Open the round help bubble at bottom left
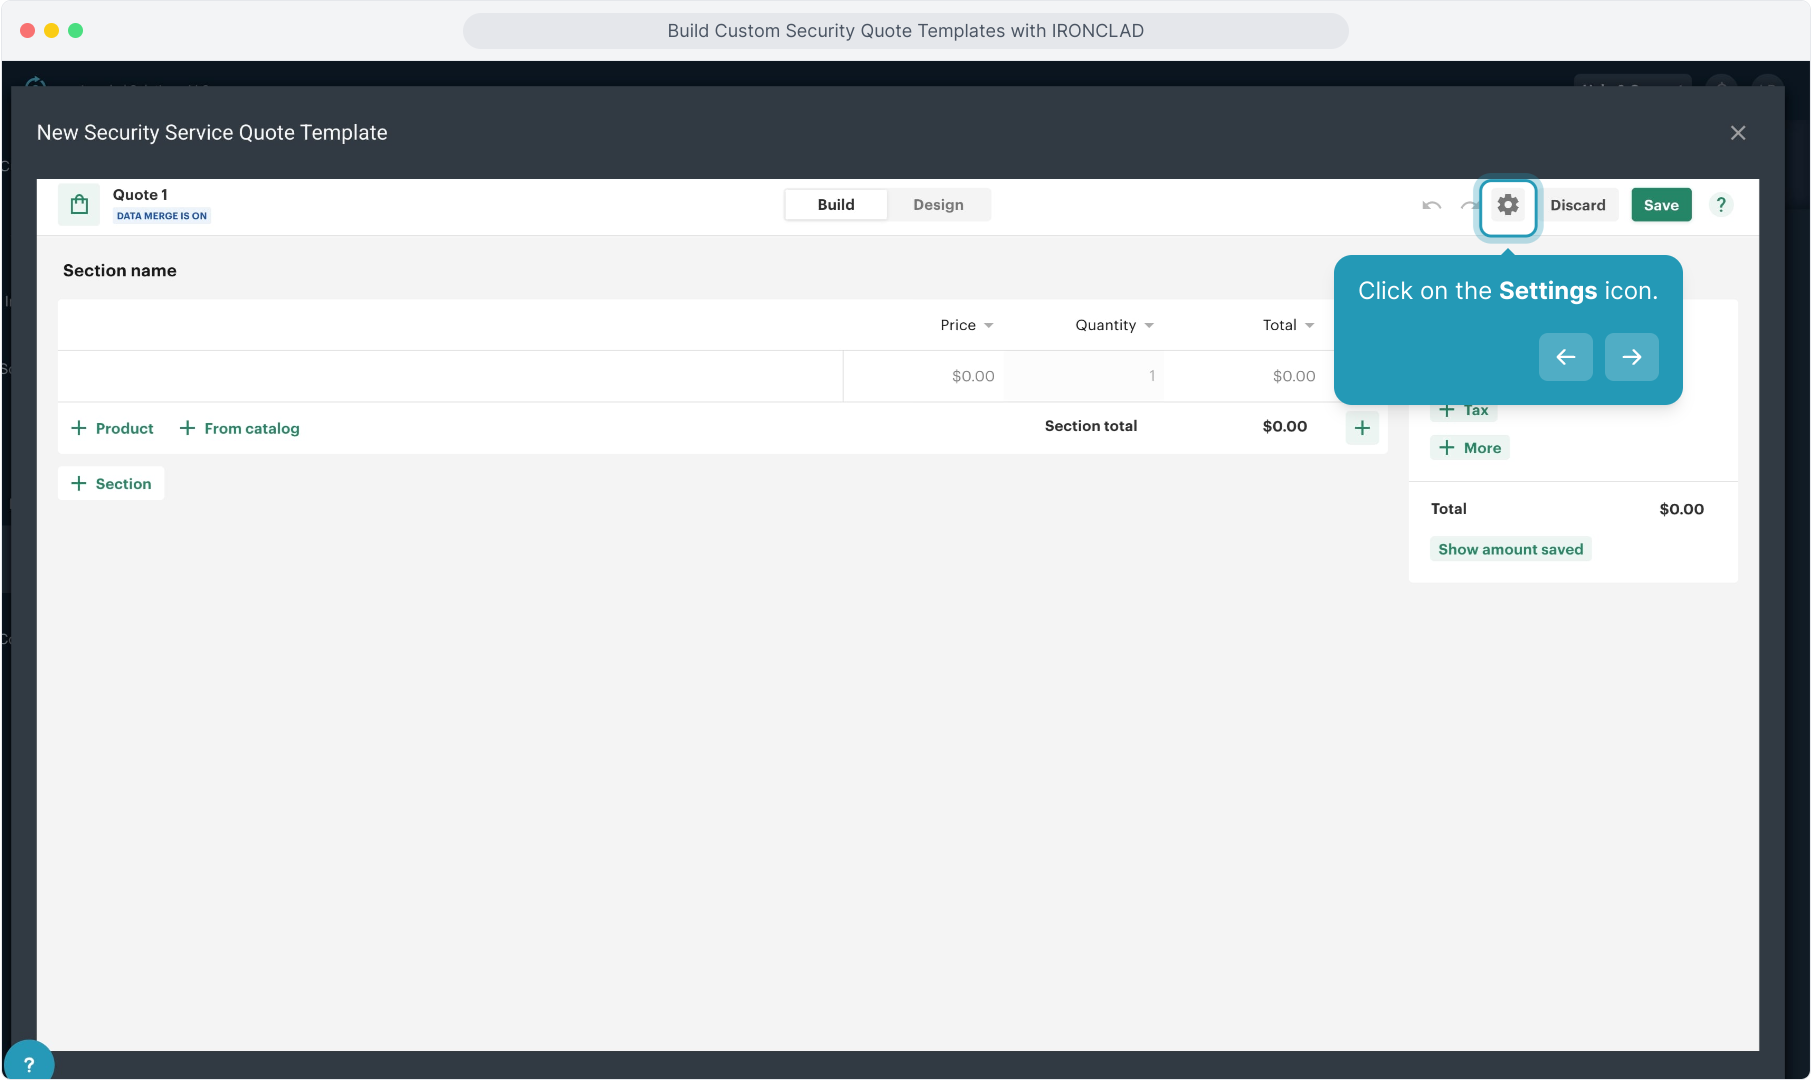Viewport: 1812px width, 1080px height. [x=29, y=1063]
